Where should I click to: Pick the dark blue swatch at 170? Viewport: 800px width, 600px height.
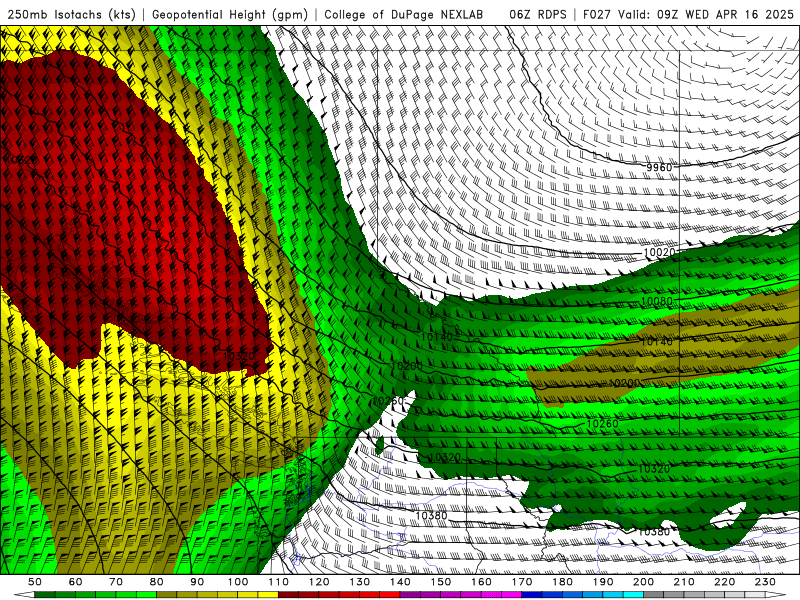(532, 594)
